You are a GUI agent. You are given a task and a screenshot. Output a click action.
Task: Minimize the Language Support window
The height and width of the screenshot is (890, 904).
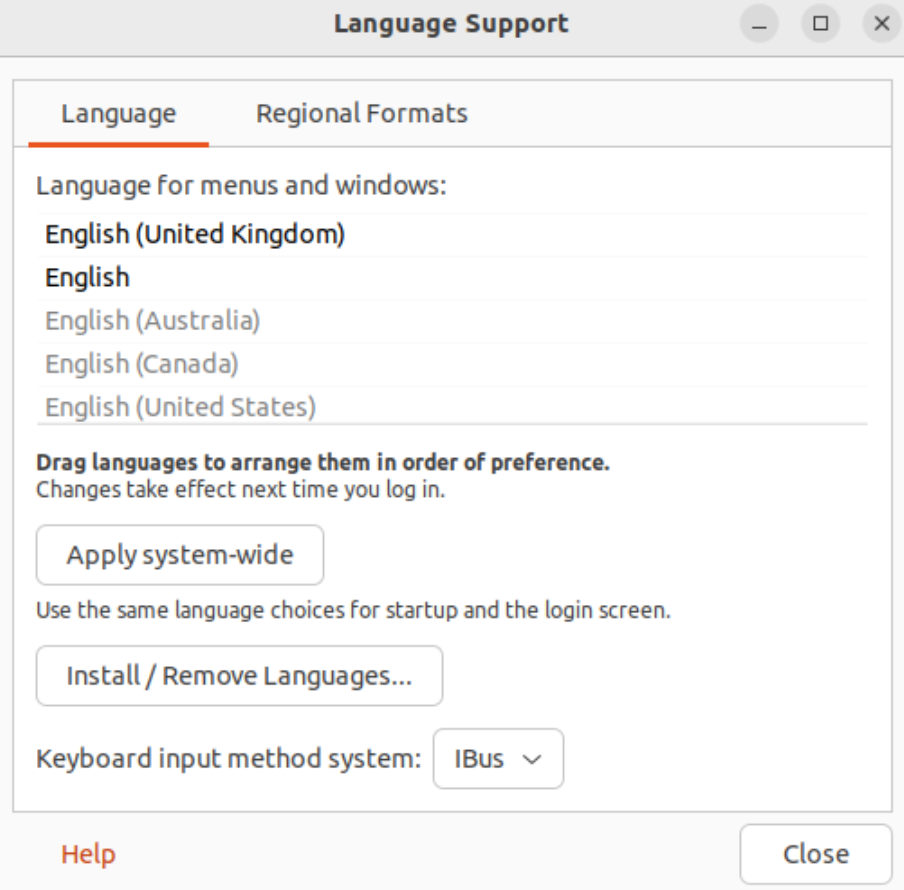(x=760, y=24)
